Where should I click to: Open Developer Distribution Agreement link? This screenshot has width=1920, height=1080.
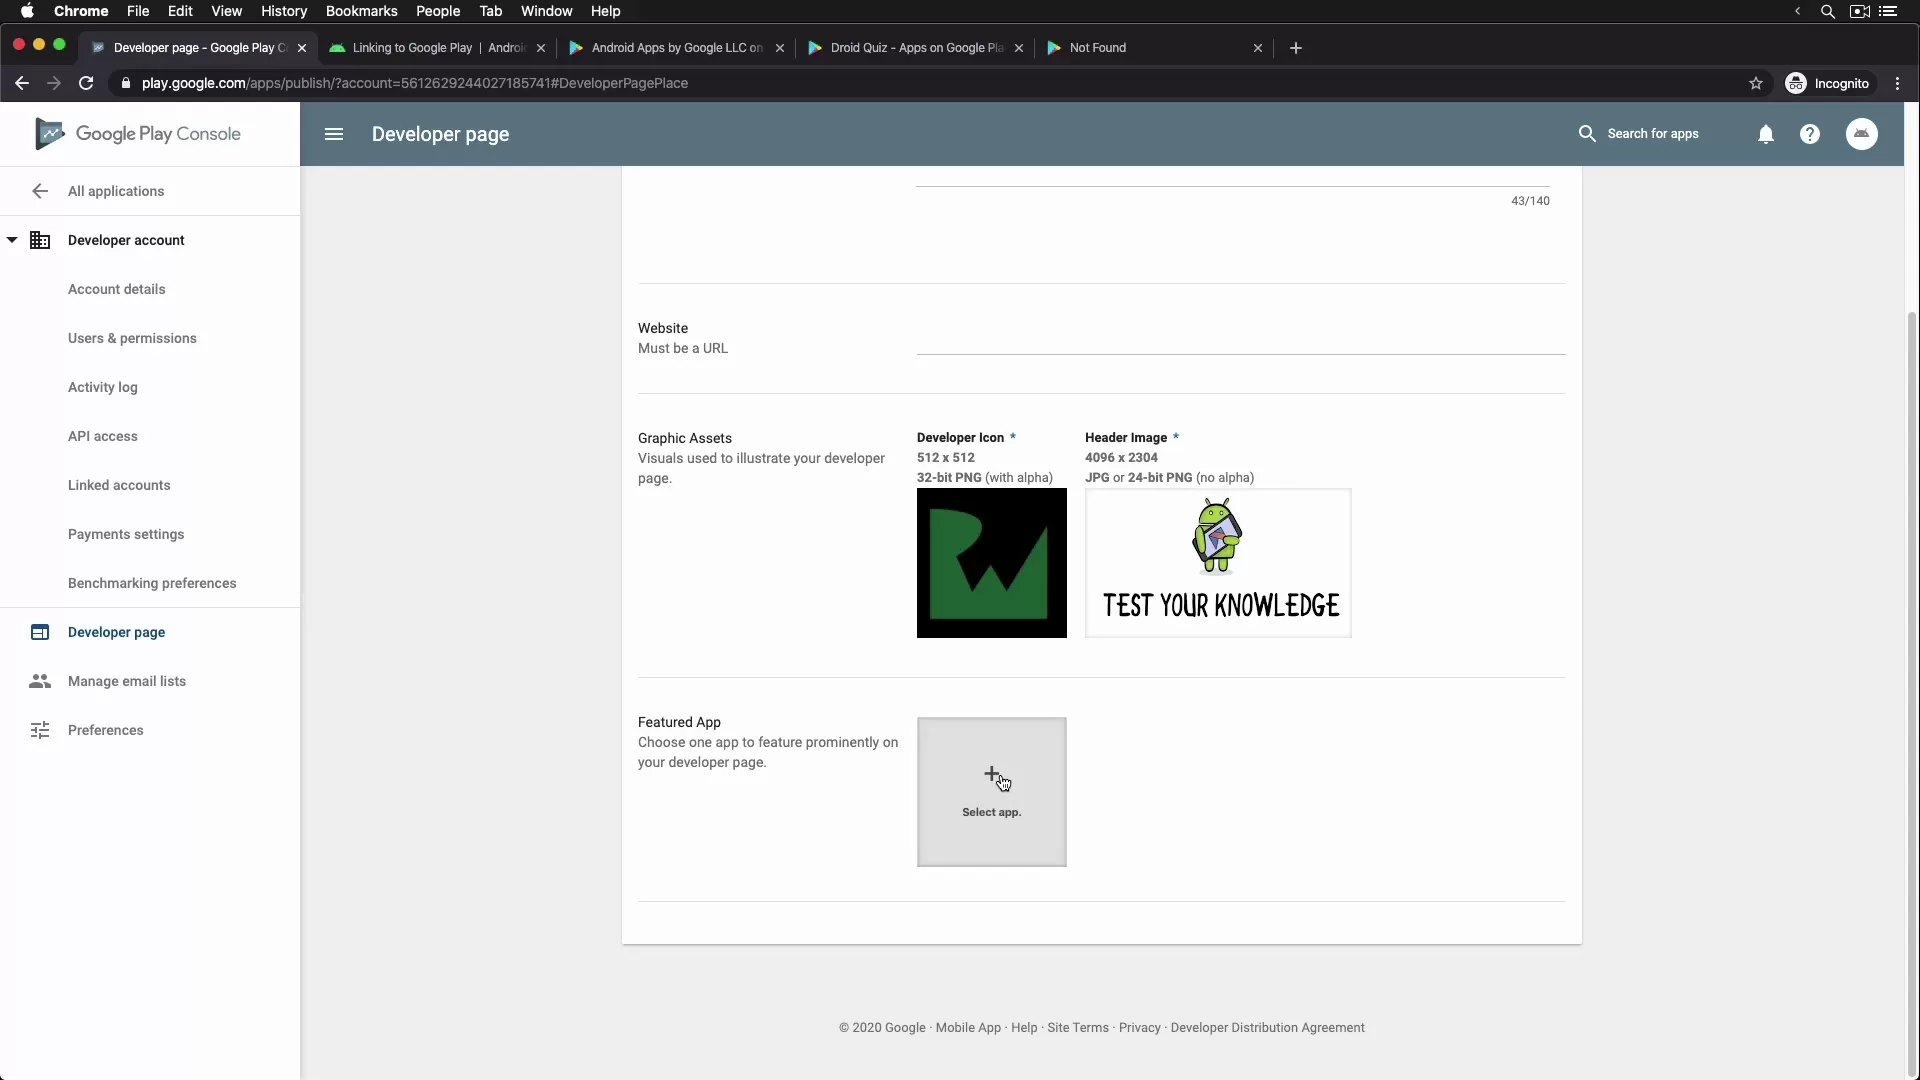[x=1267, y=1028]
